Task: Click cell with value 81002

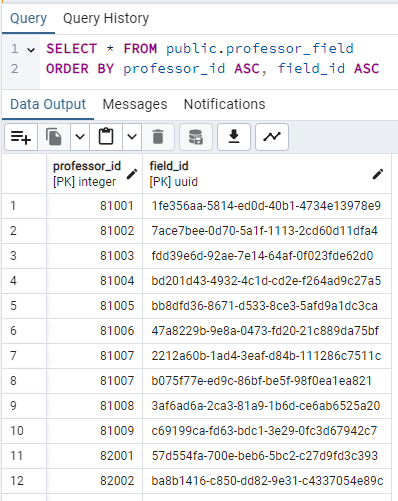Action: tap(94, 231)
